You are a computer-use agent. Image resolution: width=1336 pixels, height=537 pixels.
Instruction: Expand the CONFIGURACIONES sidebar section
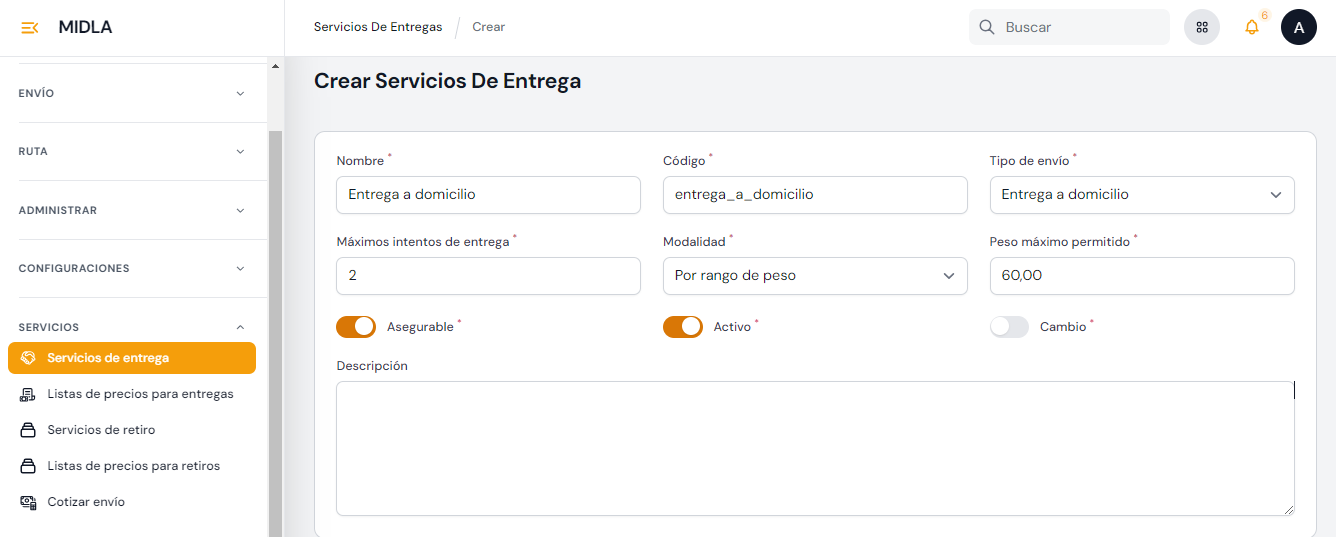tap(132, 268)
